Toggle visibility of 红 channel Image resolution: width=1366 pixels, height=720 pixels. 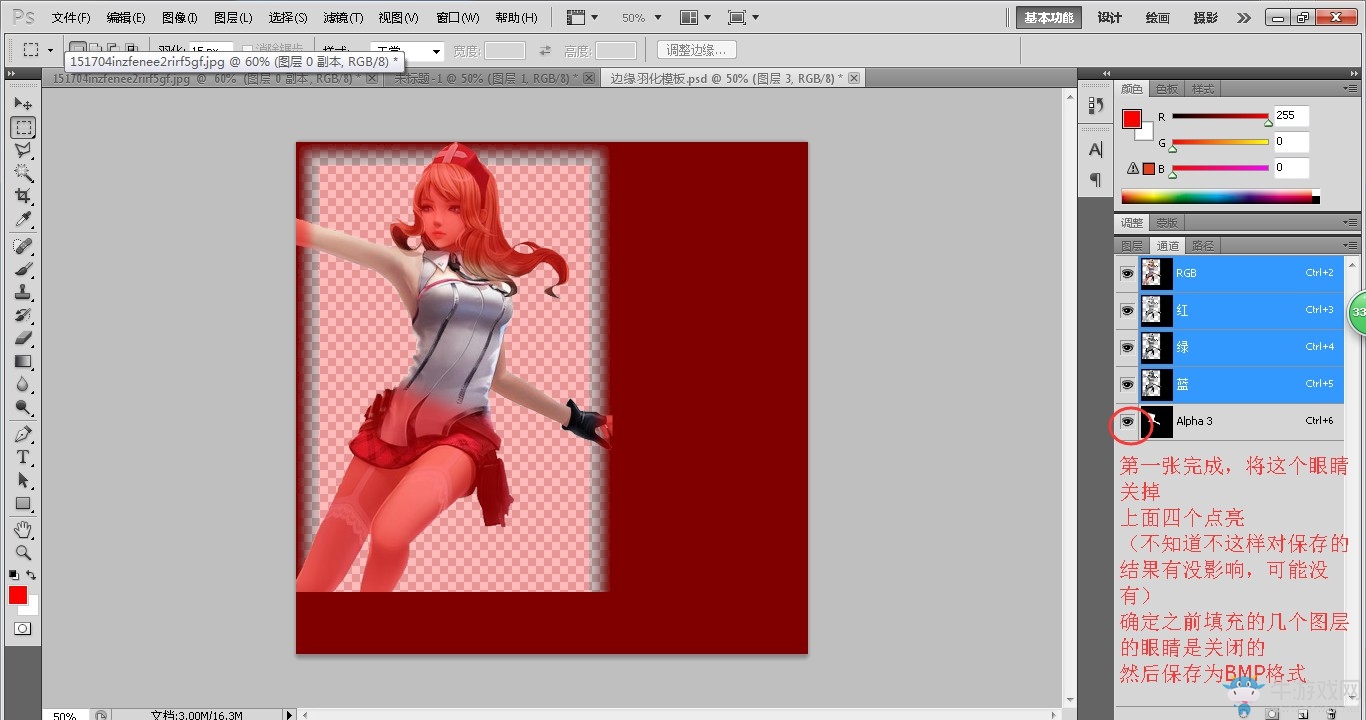1127,310
